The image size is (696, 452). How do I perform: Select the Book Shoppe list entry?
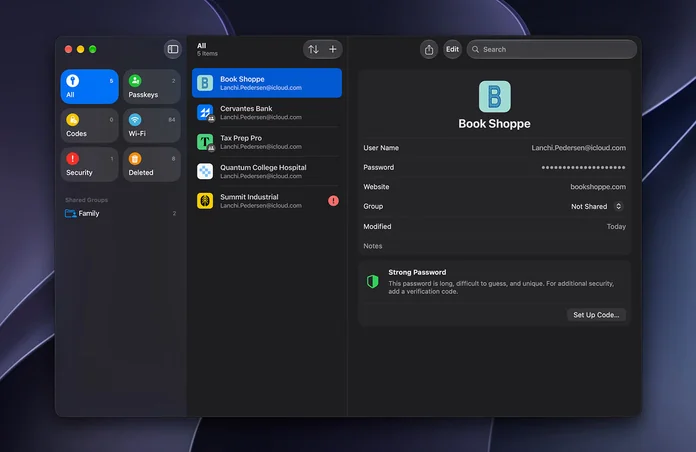point(267,83)
